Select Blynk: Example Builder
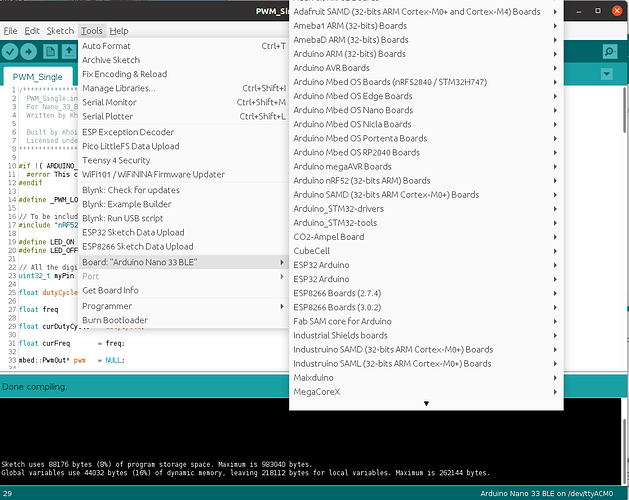 pos(184,204)
